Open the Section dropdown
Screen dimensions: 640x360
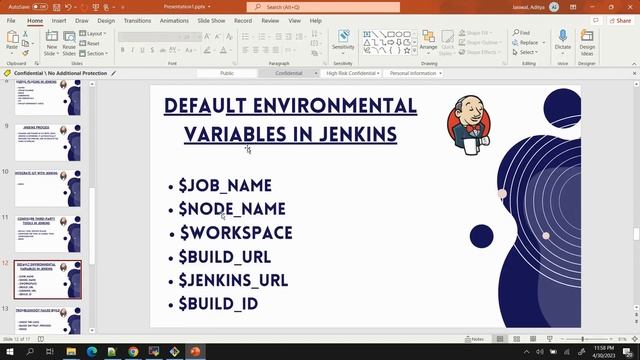(x=94, y=53)
